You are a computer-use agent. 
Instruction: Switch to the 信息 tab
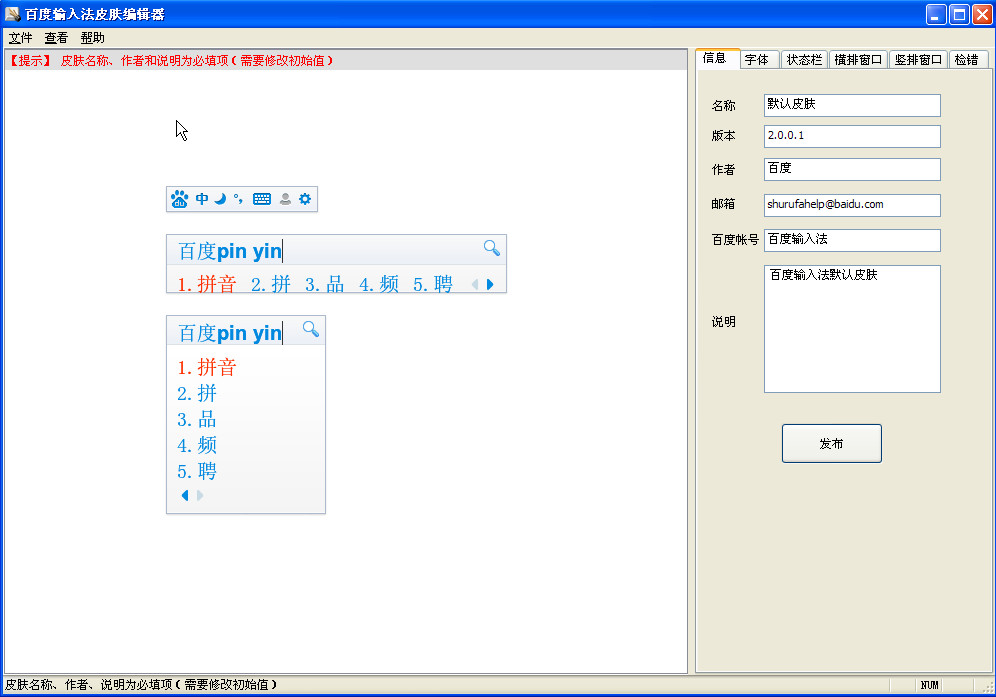click(x=717, y=58)
